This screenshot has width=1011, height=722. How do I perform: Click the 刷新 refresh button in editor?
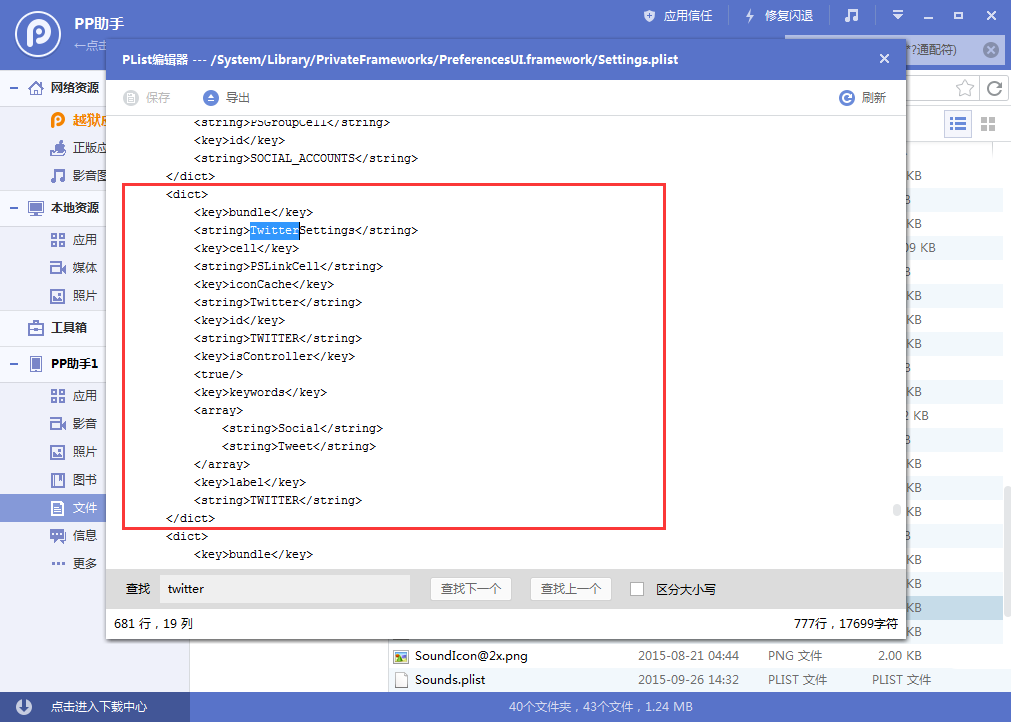[863, 97]
